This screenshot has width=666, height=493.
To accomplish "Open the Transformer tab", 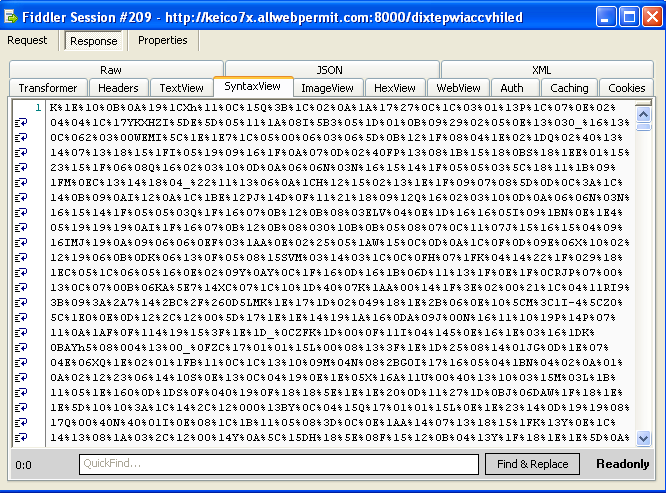I will click(x=48, y=88).
